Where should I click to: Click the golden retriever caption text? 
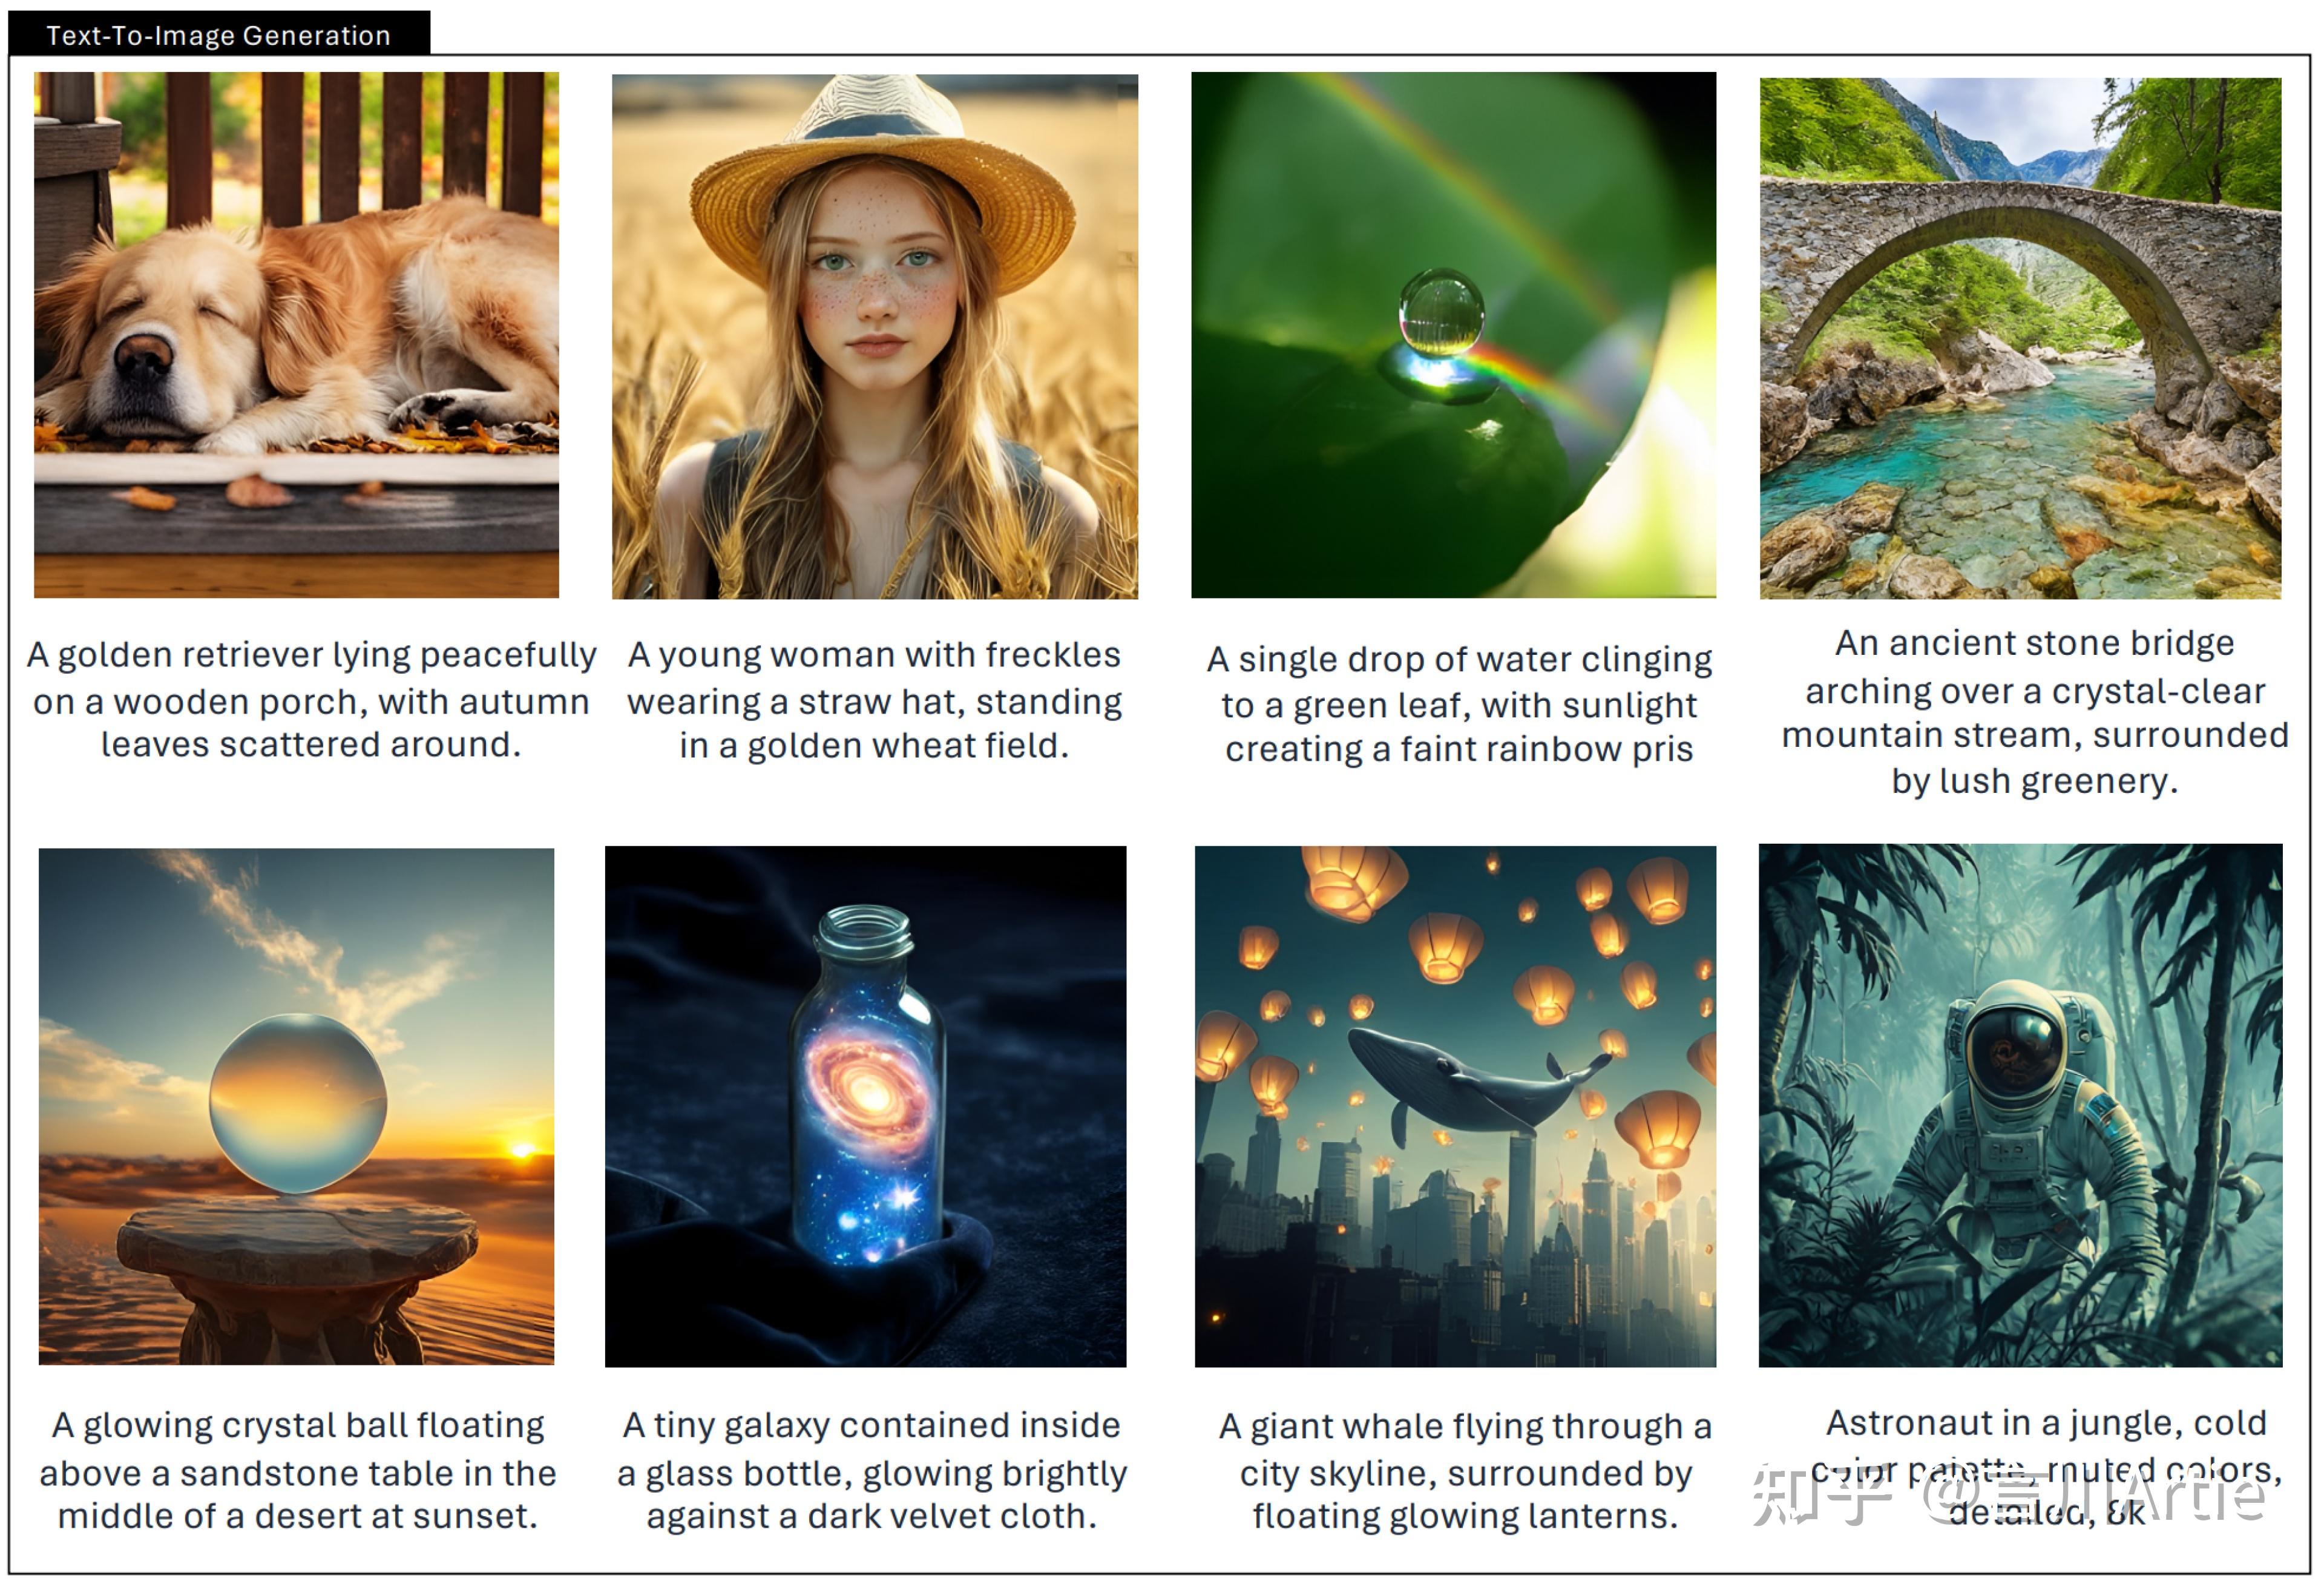click(x=311, y=699)
